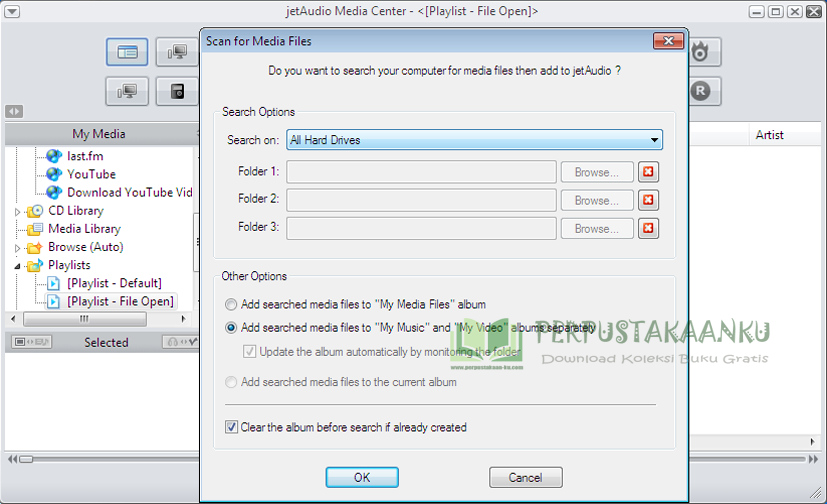Image resolution: width=827 pixels, height=504 pixels.
Task: Toggle clear the album before search checkbox
Action: point(231,427)
